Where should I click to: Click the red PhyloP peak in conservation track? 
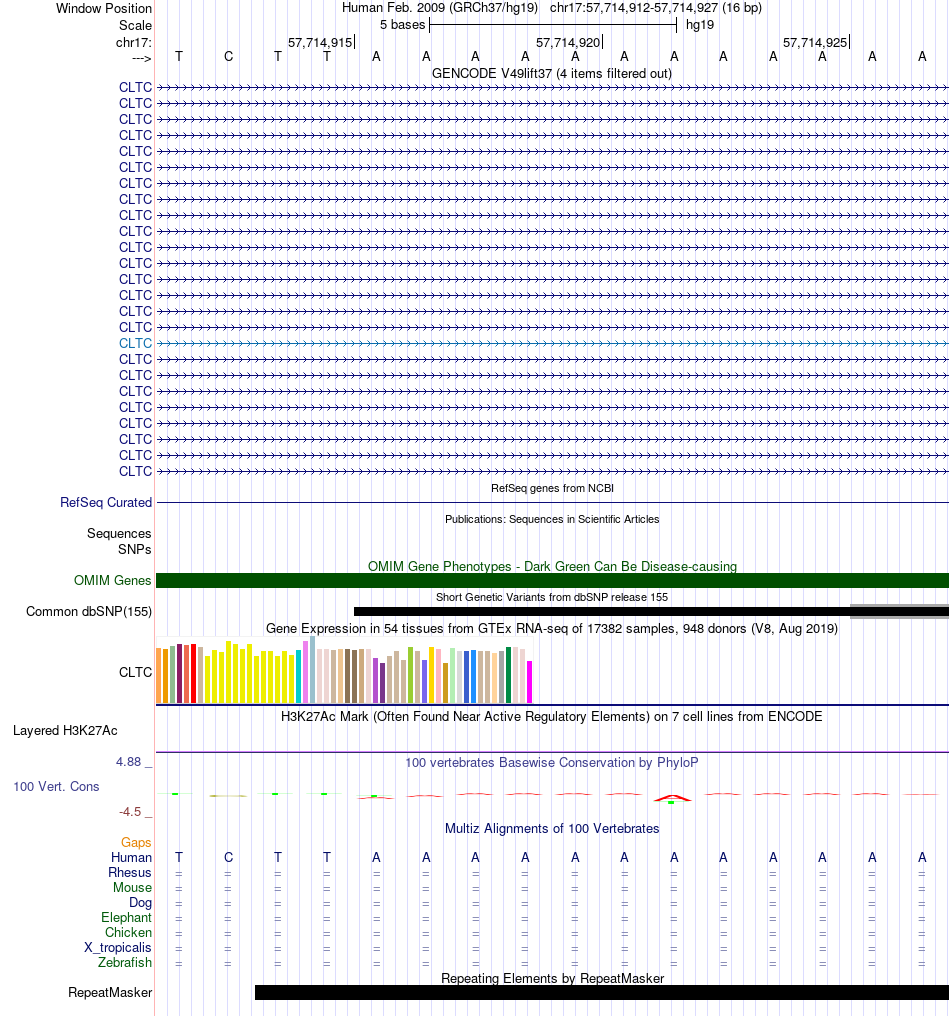coord(672,798)
